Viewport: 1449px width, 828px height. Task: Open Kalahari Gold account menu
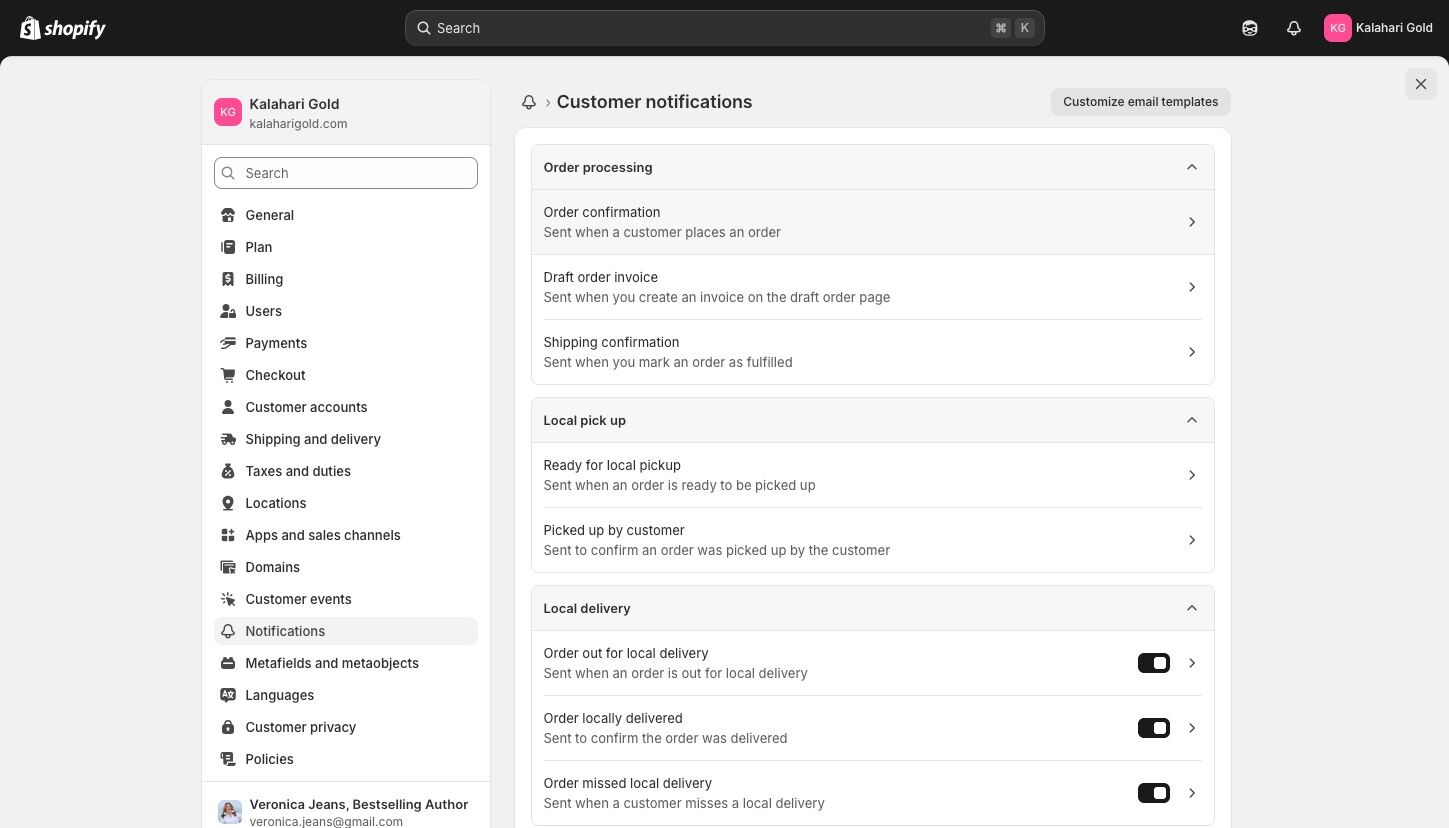click(1378, 28)
